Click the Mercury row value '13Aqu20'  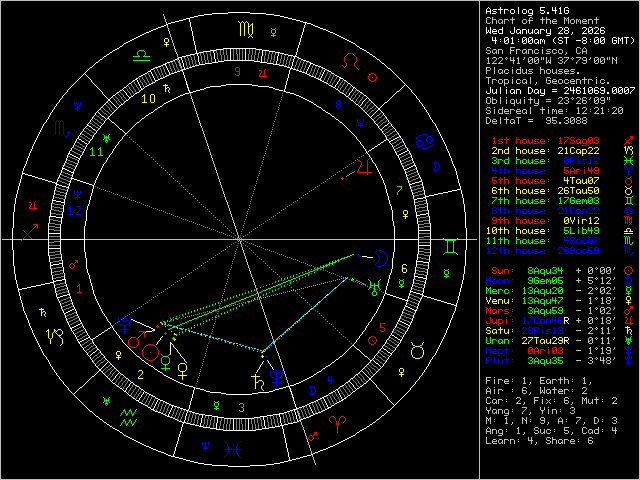542,291
